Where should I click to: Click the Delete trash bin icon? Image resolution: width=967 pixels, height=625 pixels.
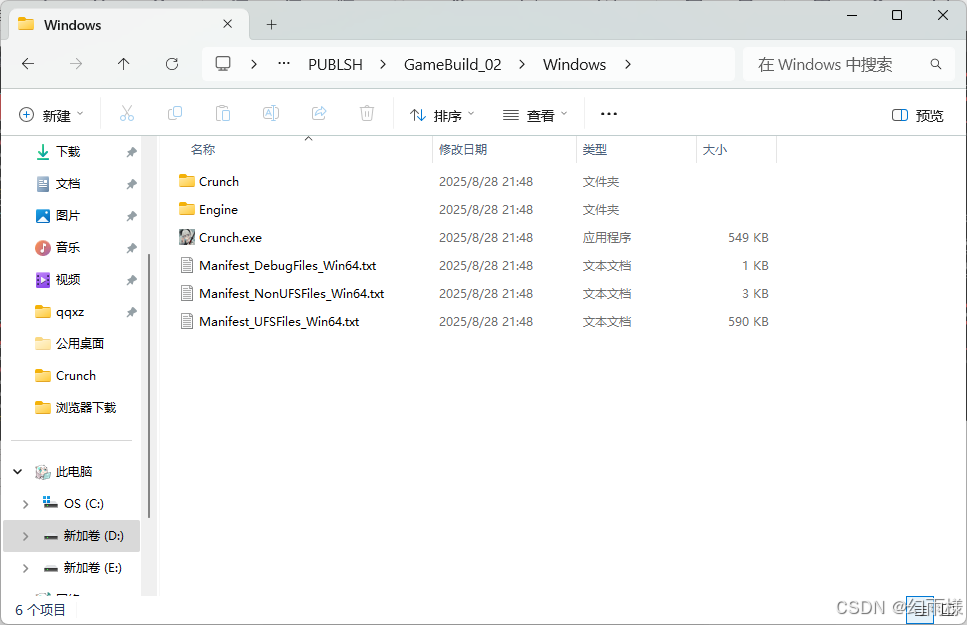(367, 114)
